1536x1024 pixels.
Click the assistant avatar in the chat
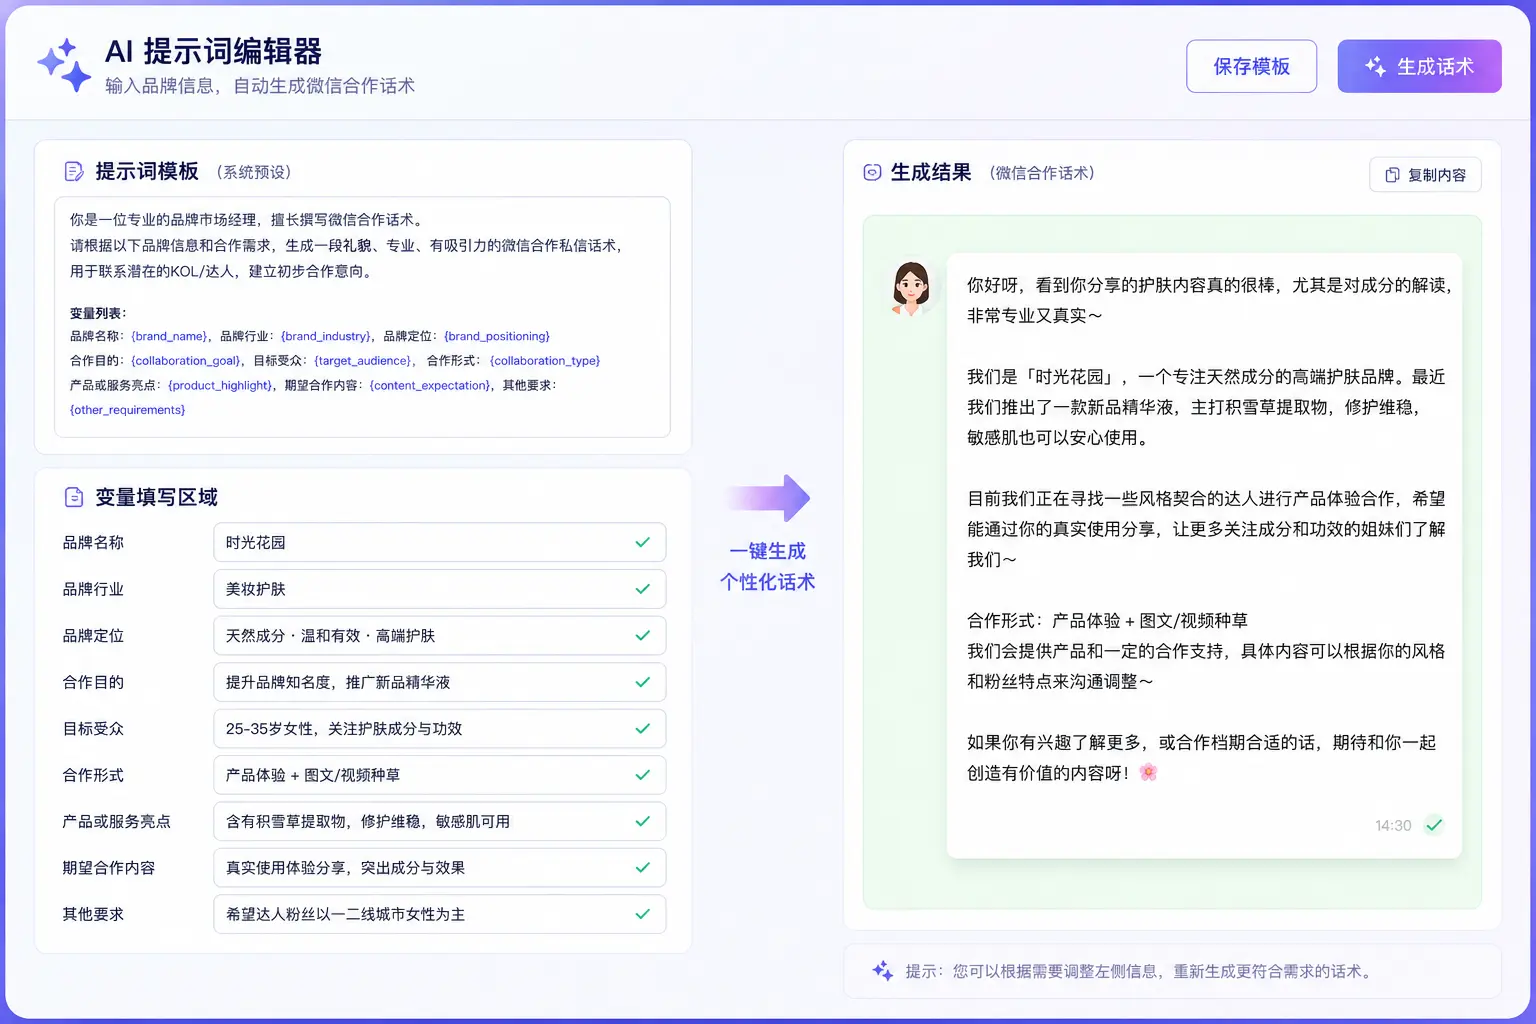point(911,288)
